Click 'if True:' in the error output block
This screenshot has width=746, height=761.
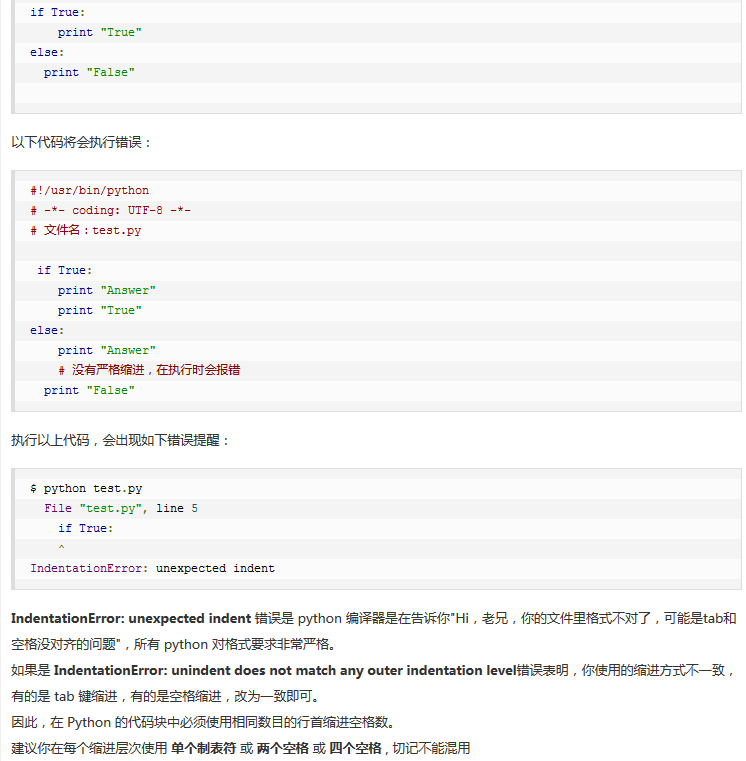click(x=85, y=528)
